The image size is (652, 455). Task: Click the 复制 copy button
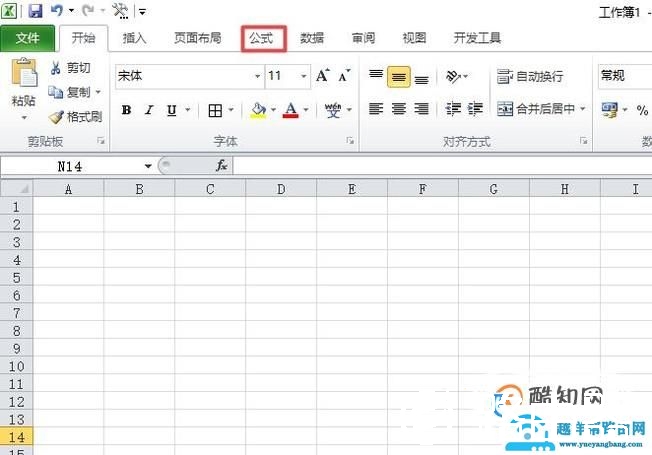pos(69,92)
